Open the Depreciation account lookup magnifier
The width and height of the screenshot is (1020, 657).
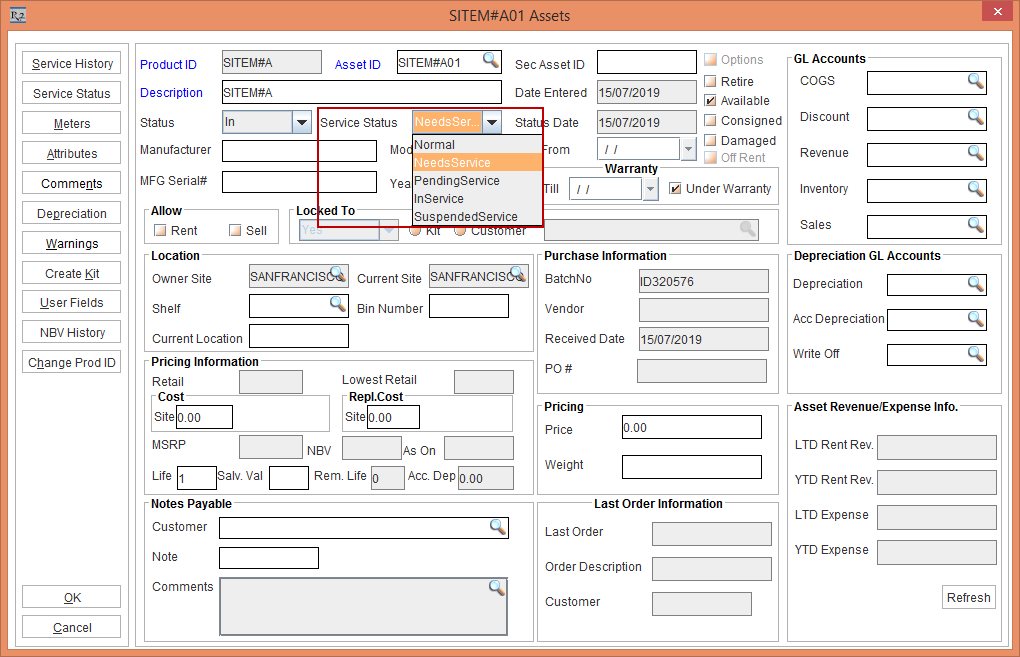tap(976, 284)
